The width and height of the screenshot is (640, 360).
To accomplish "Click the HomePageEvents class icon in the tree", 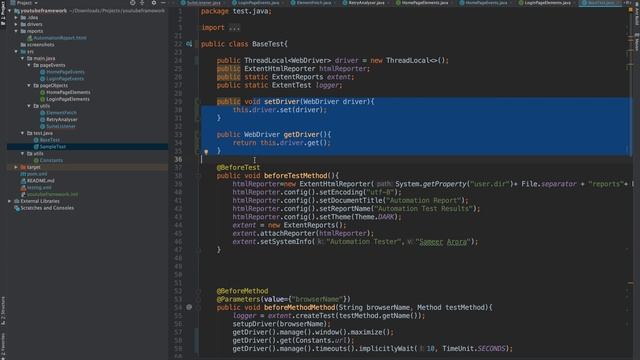I will [42, 72].
